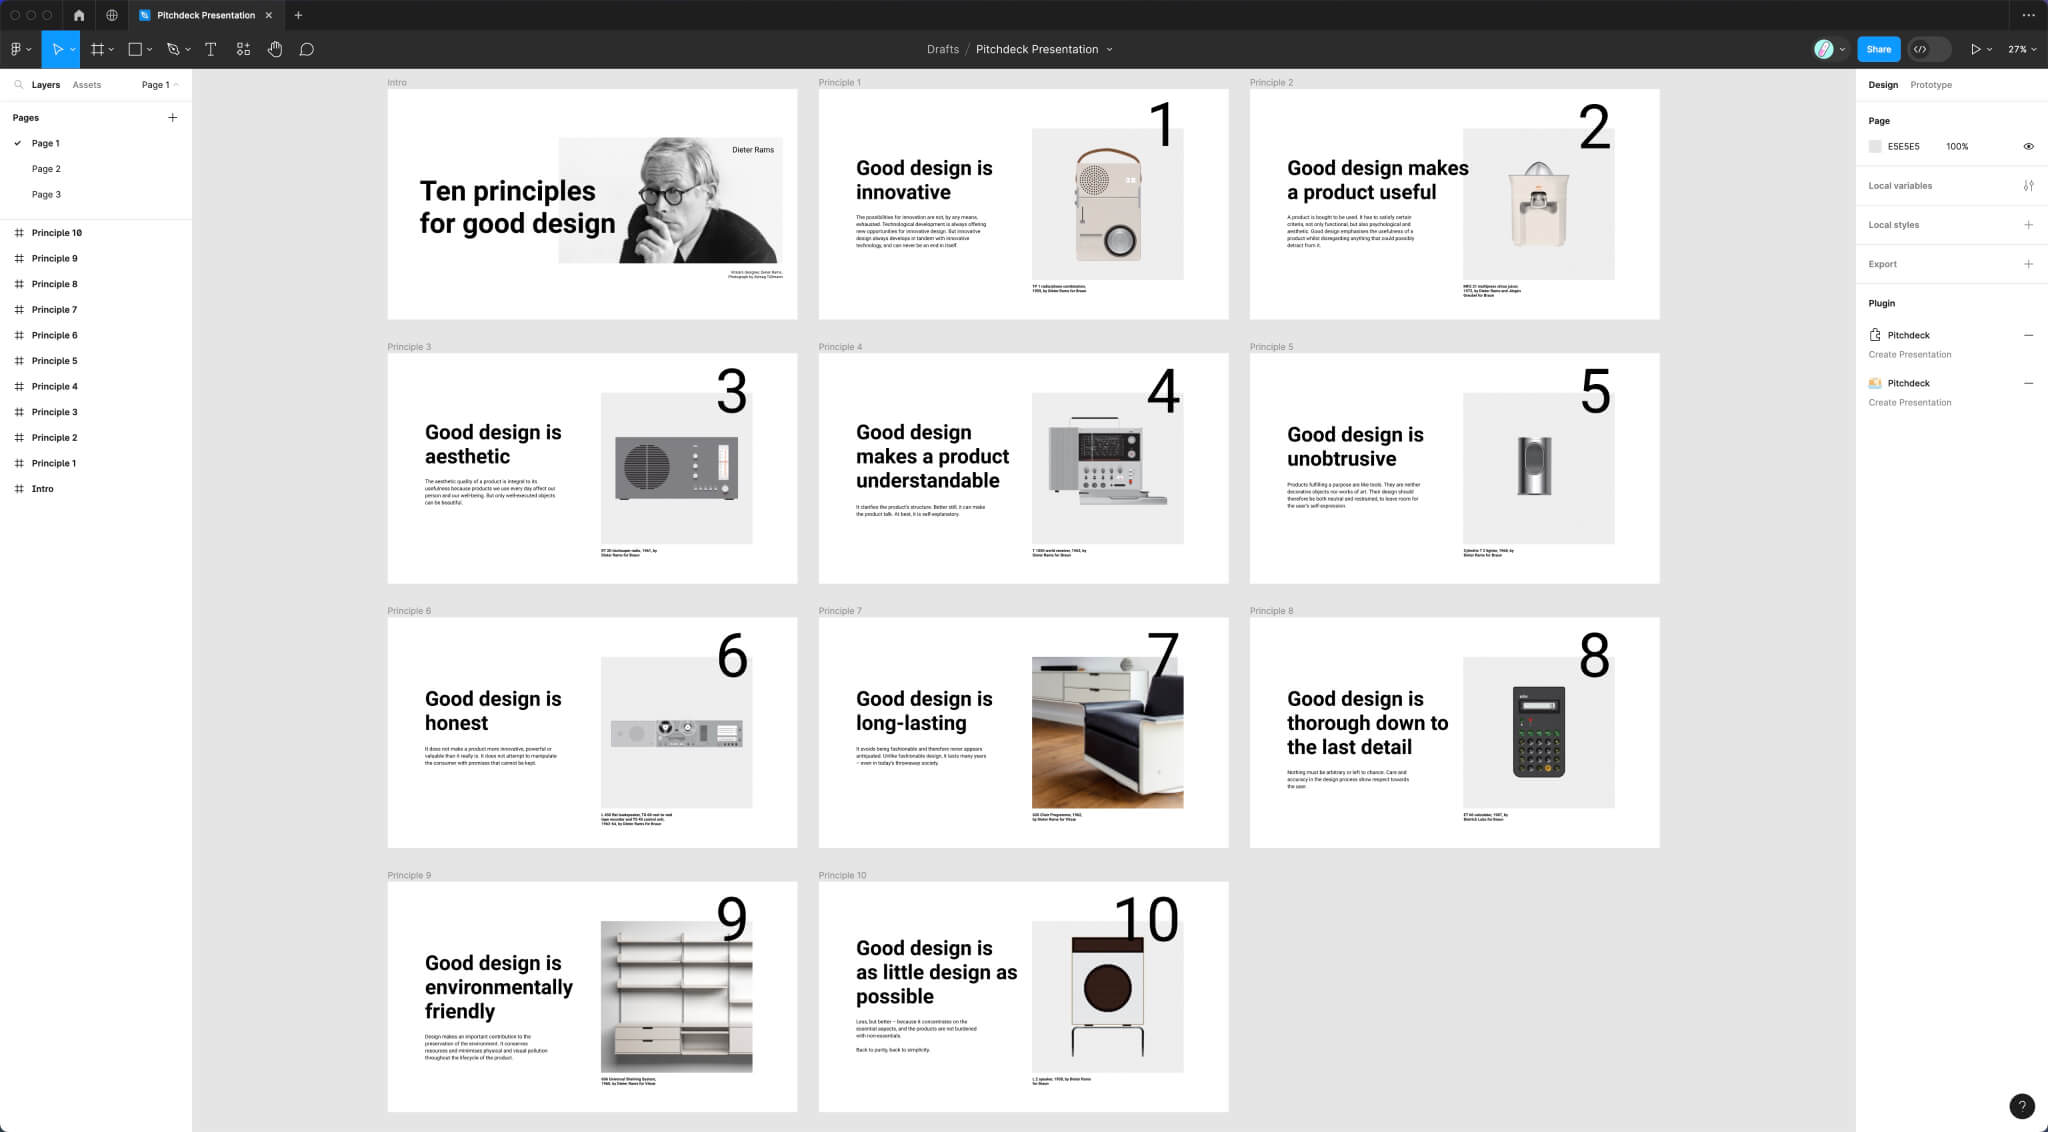Open the Prototype tab in panel

click(1931, 84)
